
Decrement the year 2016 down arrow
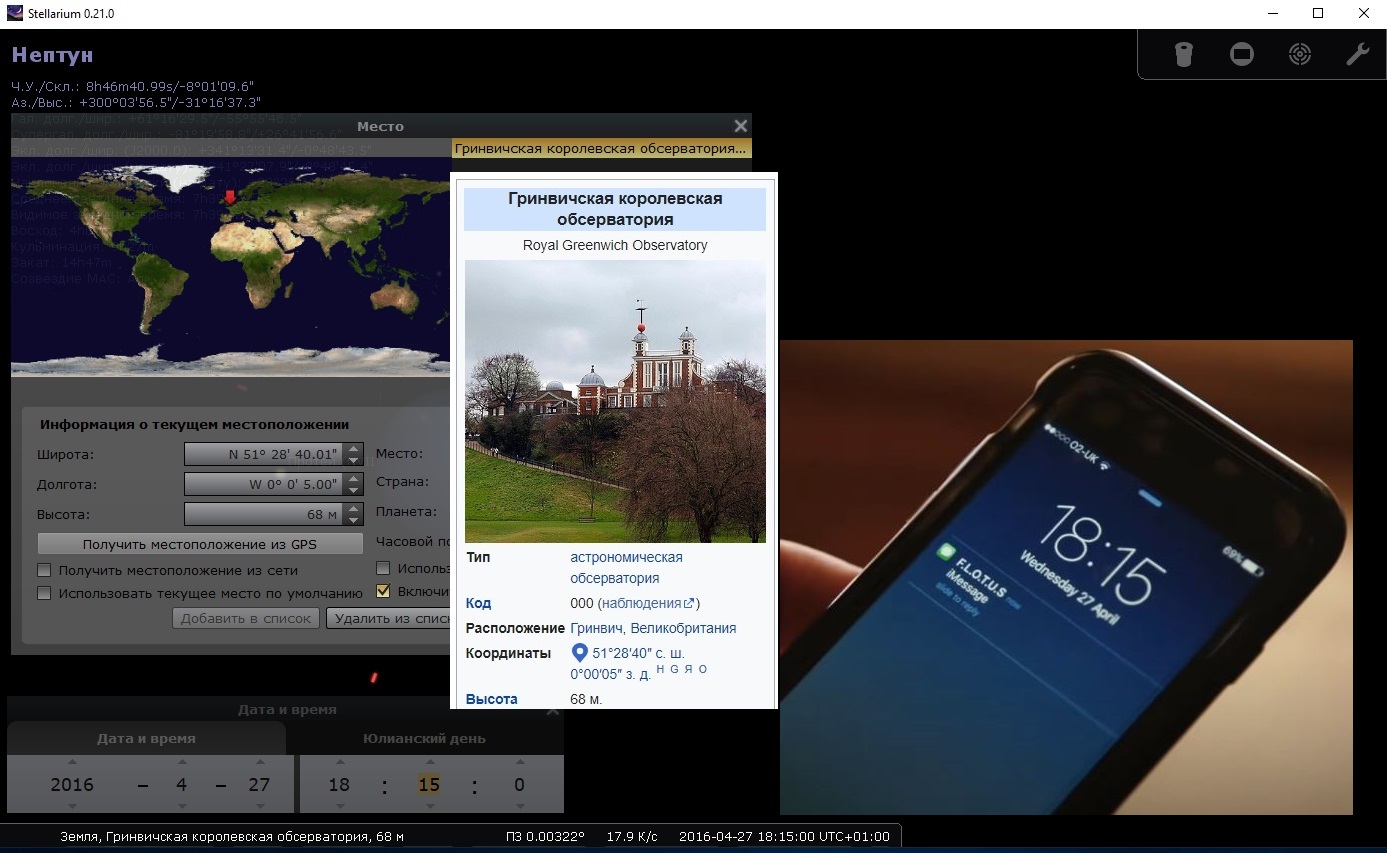point(72,806)
